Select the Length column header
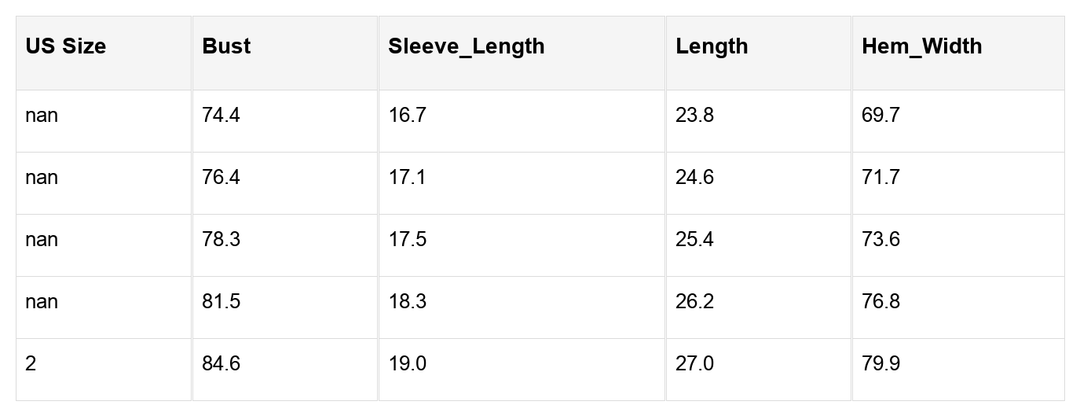 [x=711, y=46]
